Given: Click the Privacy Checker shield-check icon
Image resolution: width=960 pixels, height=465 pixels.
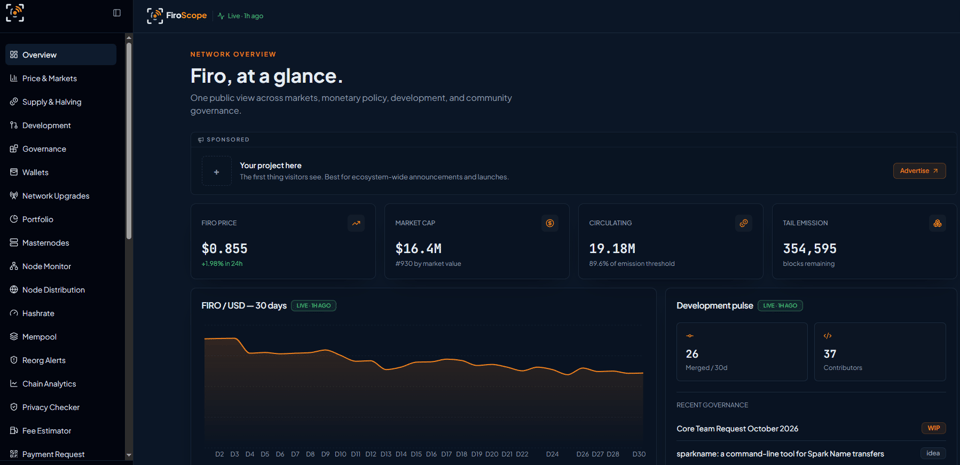Looking at the screenshot, I should pos(13,407).
